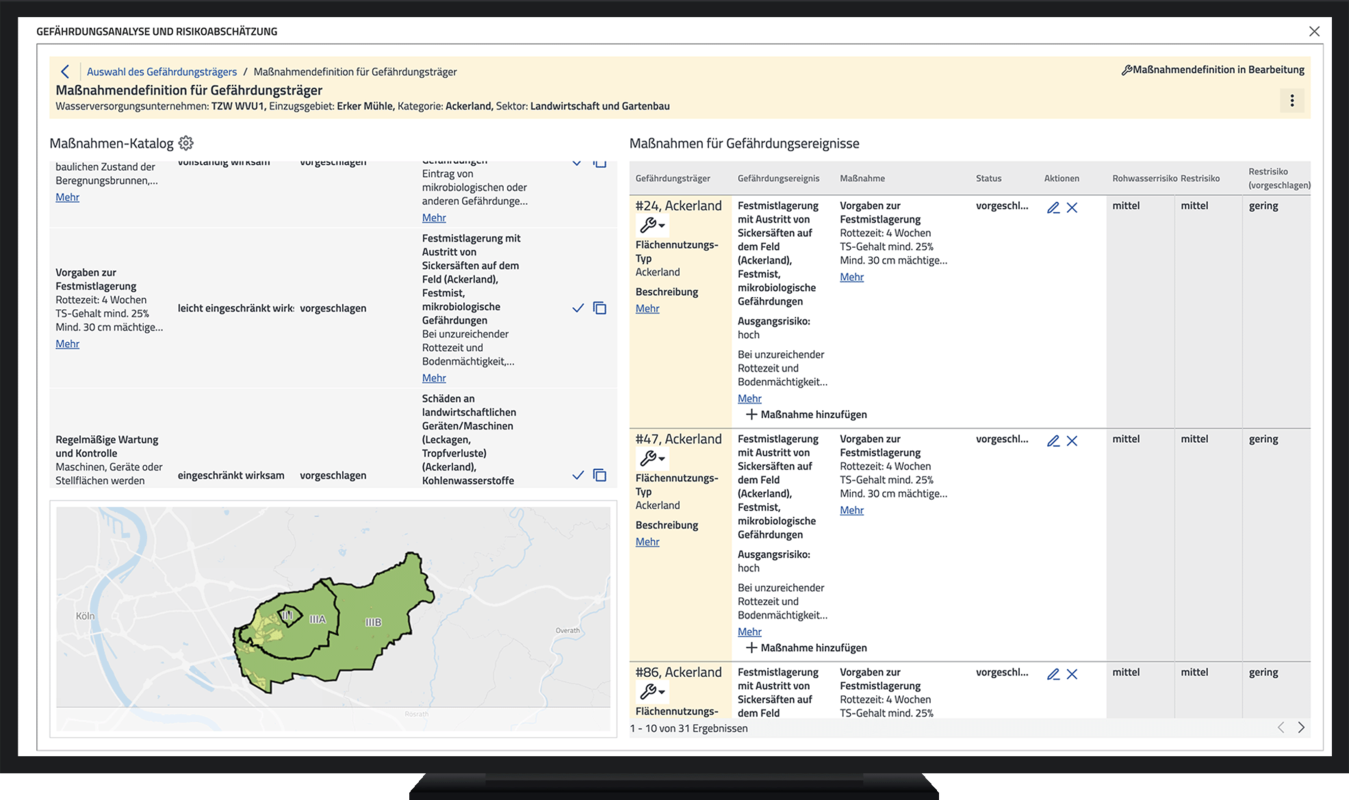Open Beschreibung Mehr link in row #47

(647, 542)
